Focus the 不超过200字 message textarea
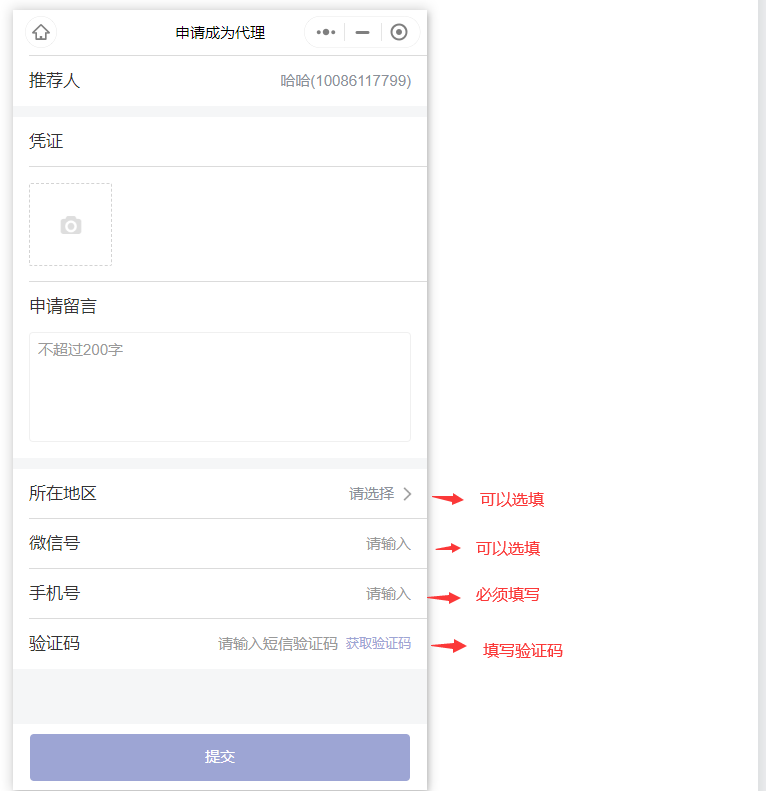The width and height of the screenshot is (766, 791). tap(220, 386)
